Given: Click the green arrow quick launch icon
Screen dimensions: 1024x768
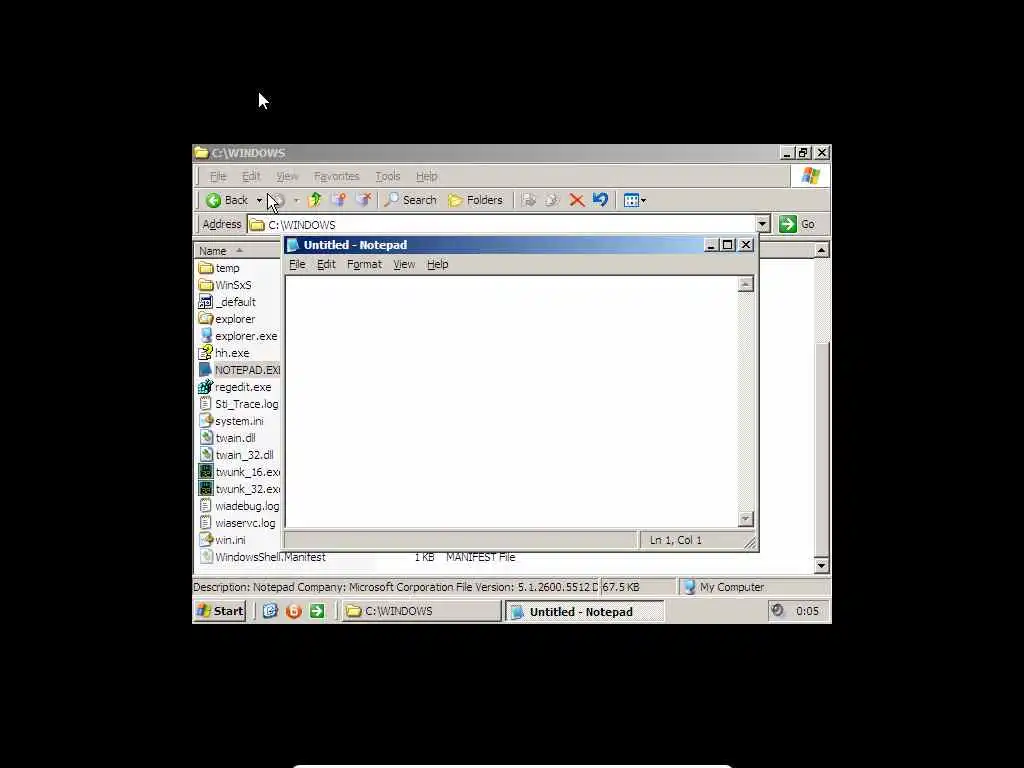Looking at the screenshot, I should coord(317,611).
